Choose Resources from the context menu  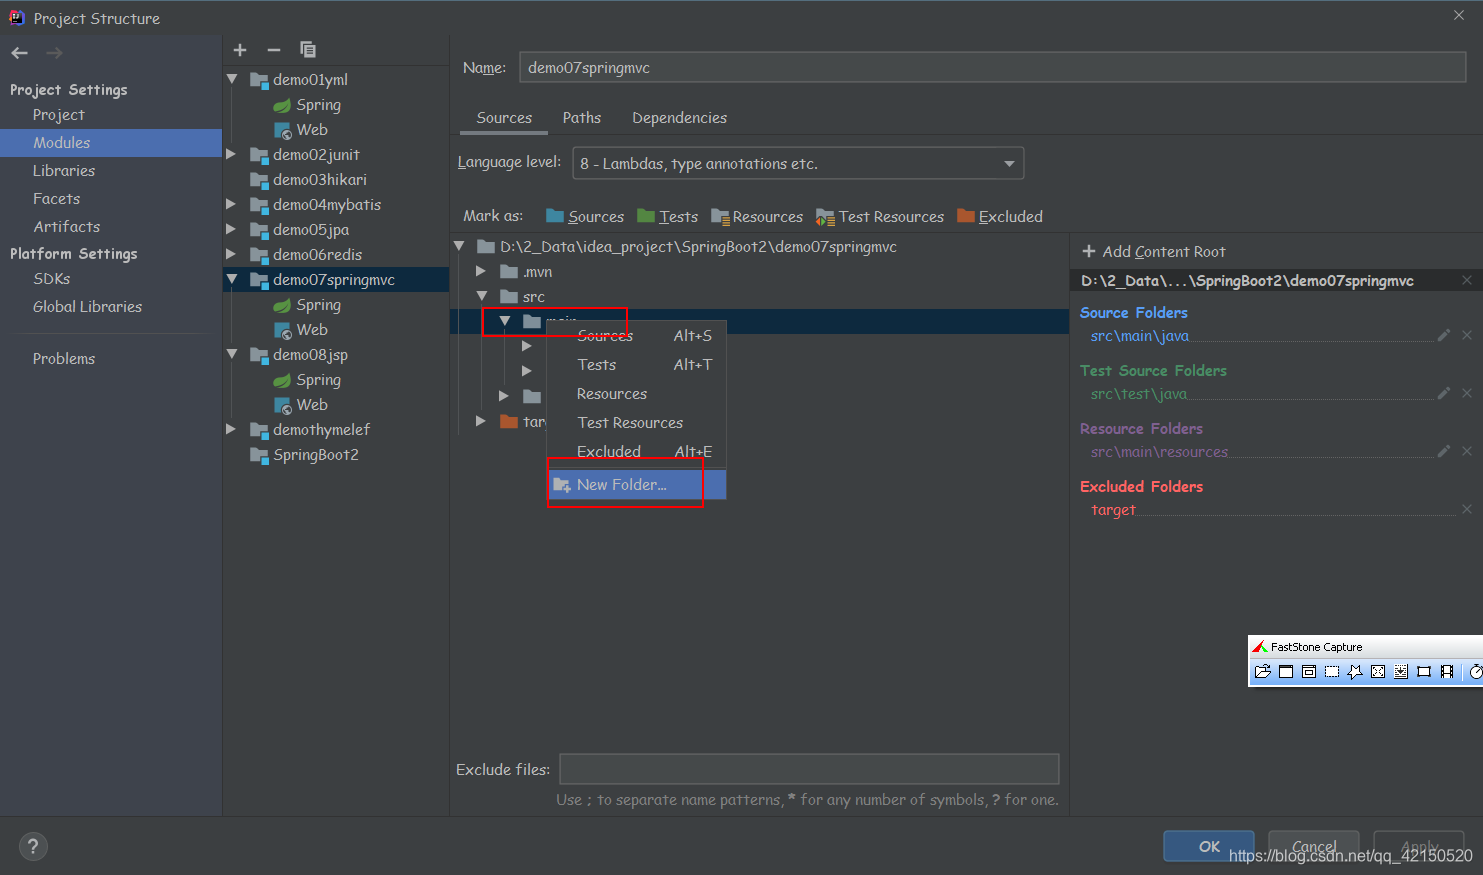pyautogui.click(x=636, y=394)
